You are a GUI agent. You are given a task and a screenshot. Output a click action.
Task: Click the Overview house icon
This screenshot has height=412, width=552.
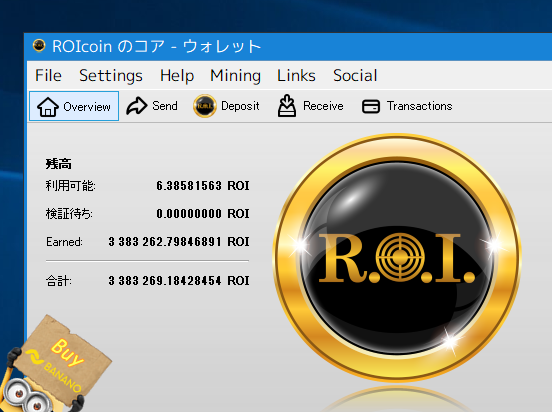coord(48,106)
